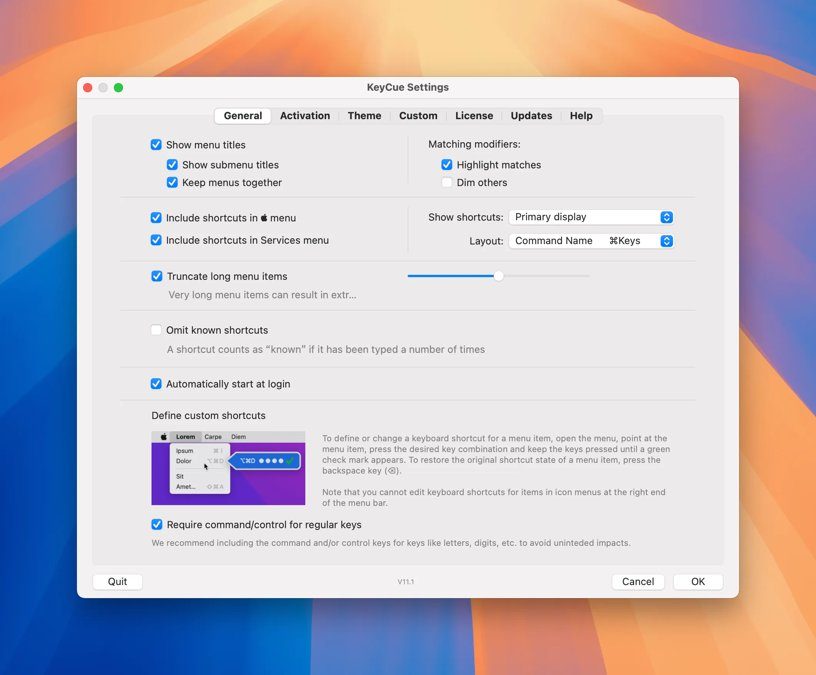Open the Show shortcuts Primary display dropdown
This screenshot has width=816, height=675.
tap(591, 217)
